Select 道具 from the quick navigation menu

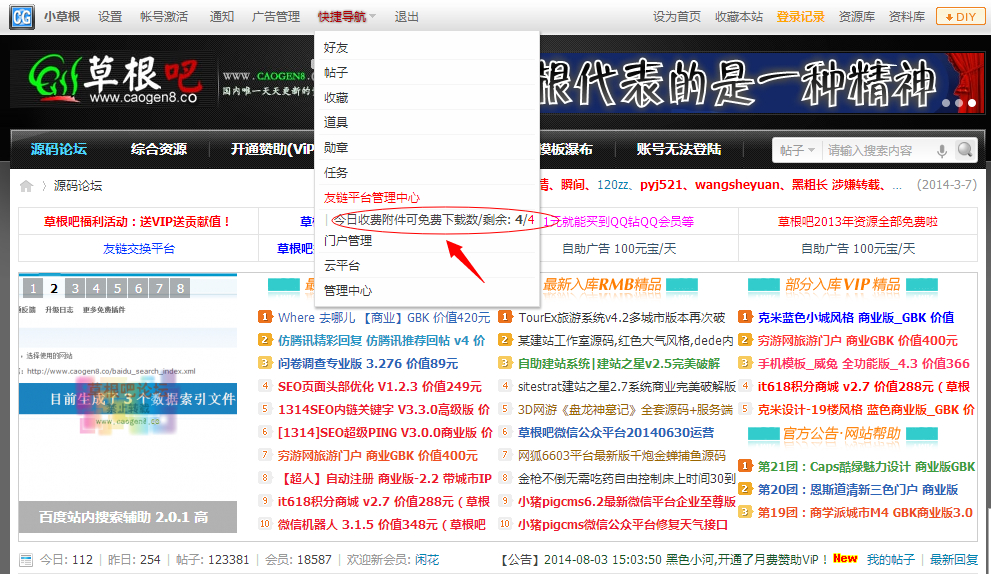coord(336,122)
